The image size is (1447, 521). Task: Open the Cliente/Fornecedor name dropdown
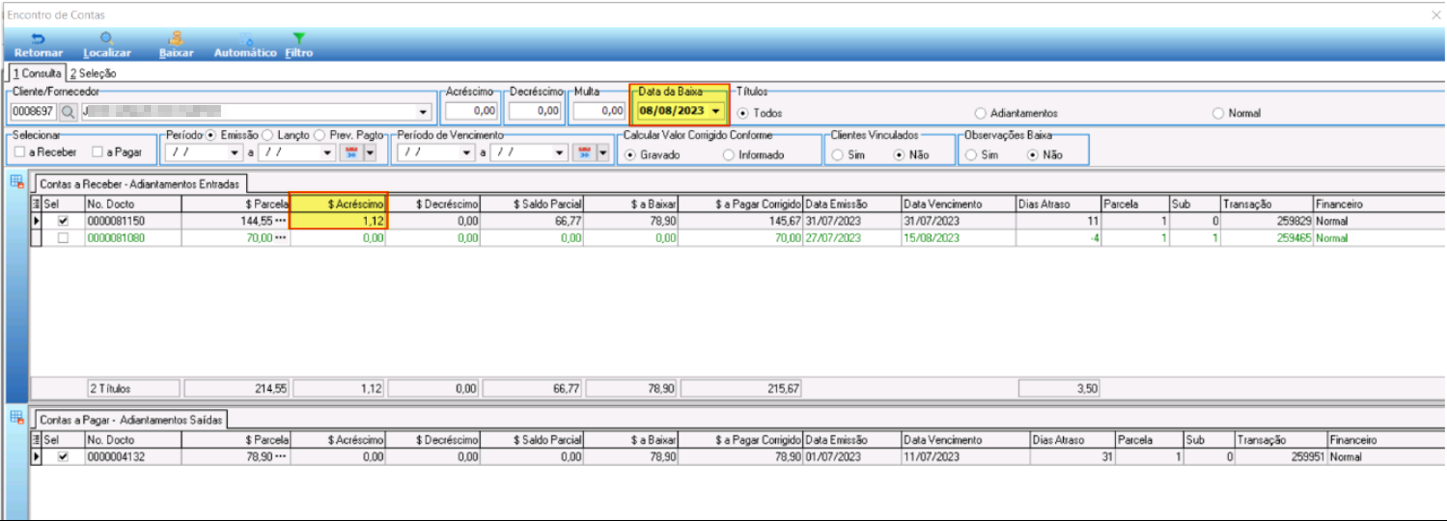423,112
